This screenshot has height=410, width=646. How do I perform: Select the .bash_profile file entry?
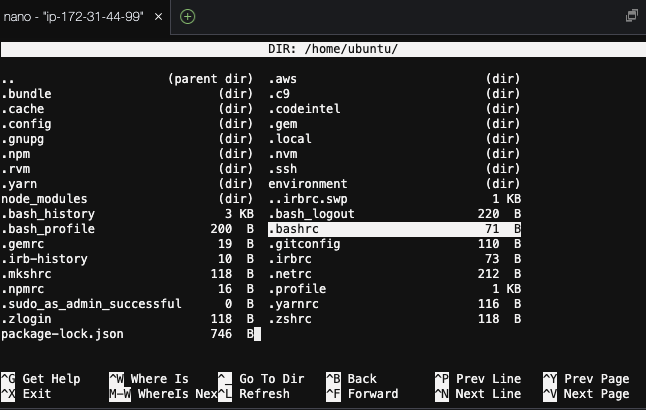coord(127,229)
